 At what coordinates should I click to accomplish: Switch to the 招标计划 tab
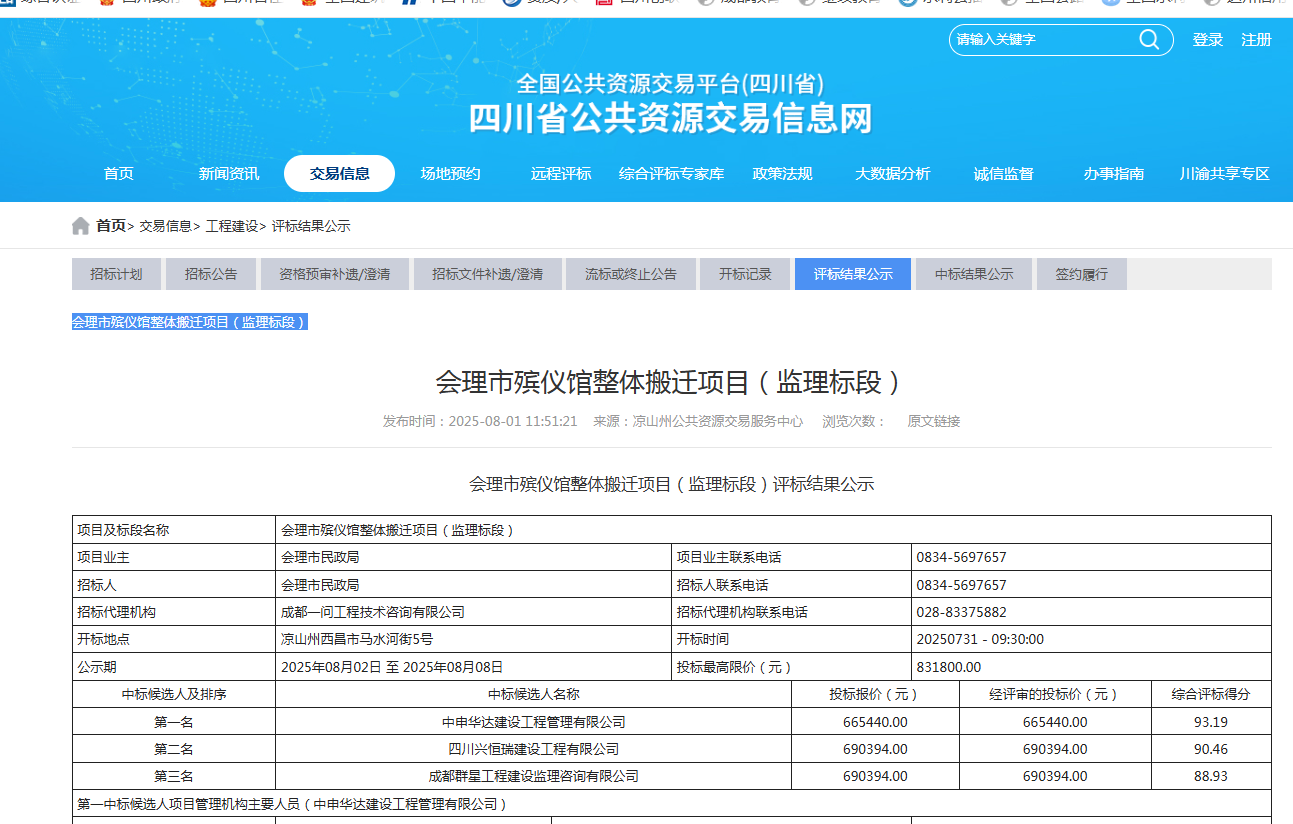point(116,274)
